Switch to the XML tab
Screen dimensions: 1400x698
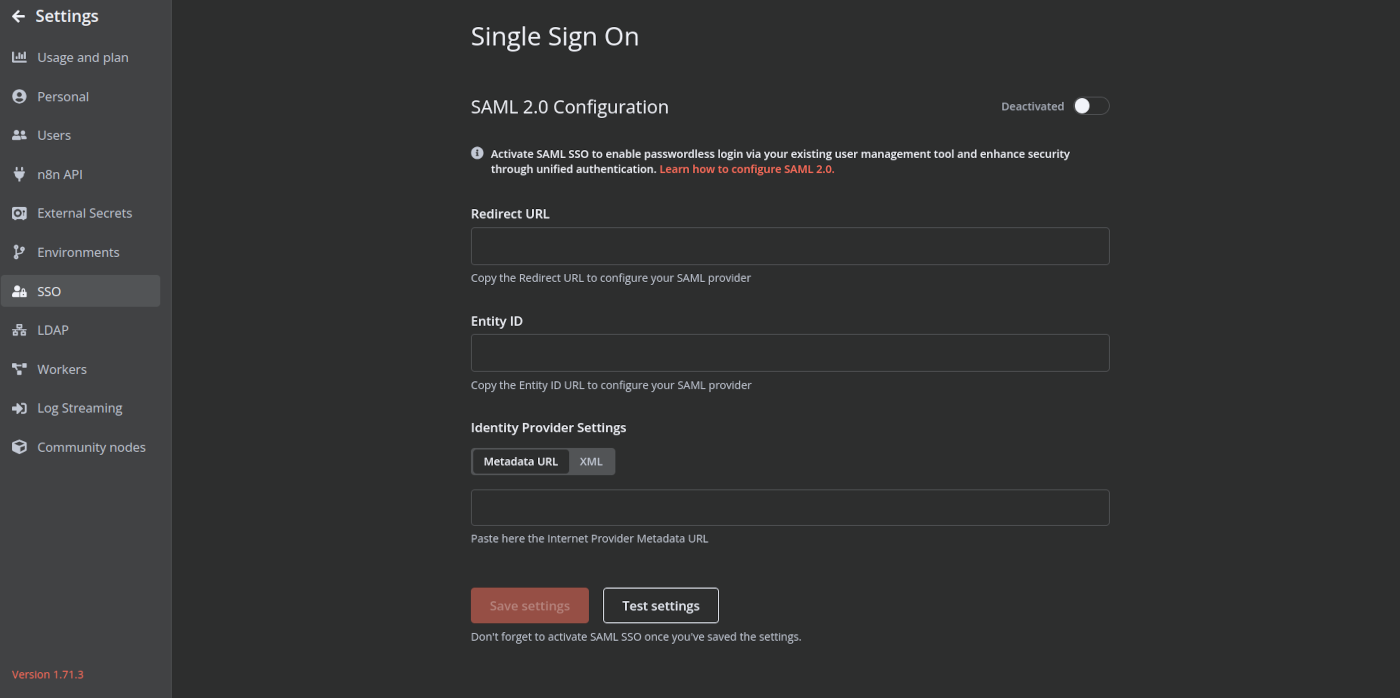click(x=591, y=461)
